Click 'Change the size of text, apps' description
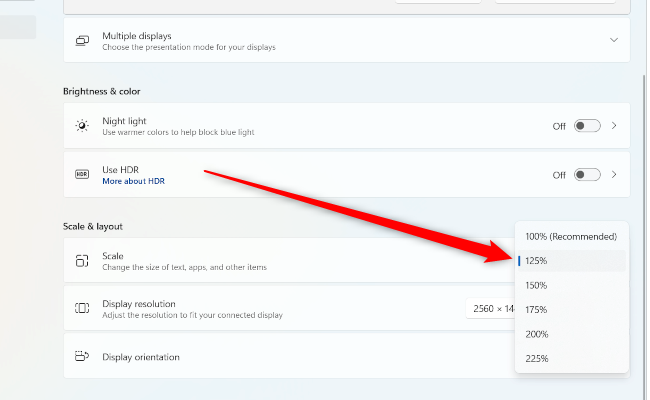This screenshot has width=650, height=400. [184, 267]
